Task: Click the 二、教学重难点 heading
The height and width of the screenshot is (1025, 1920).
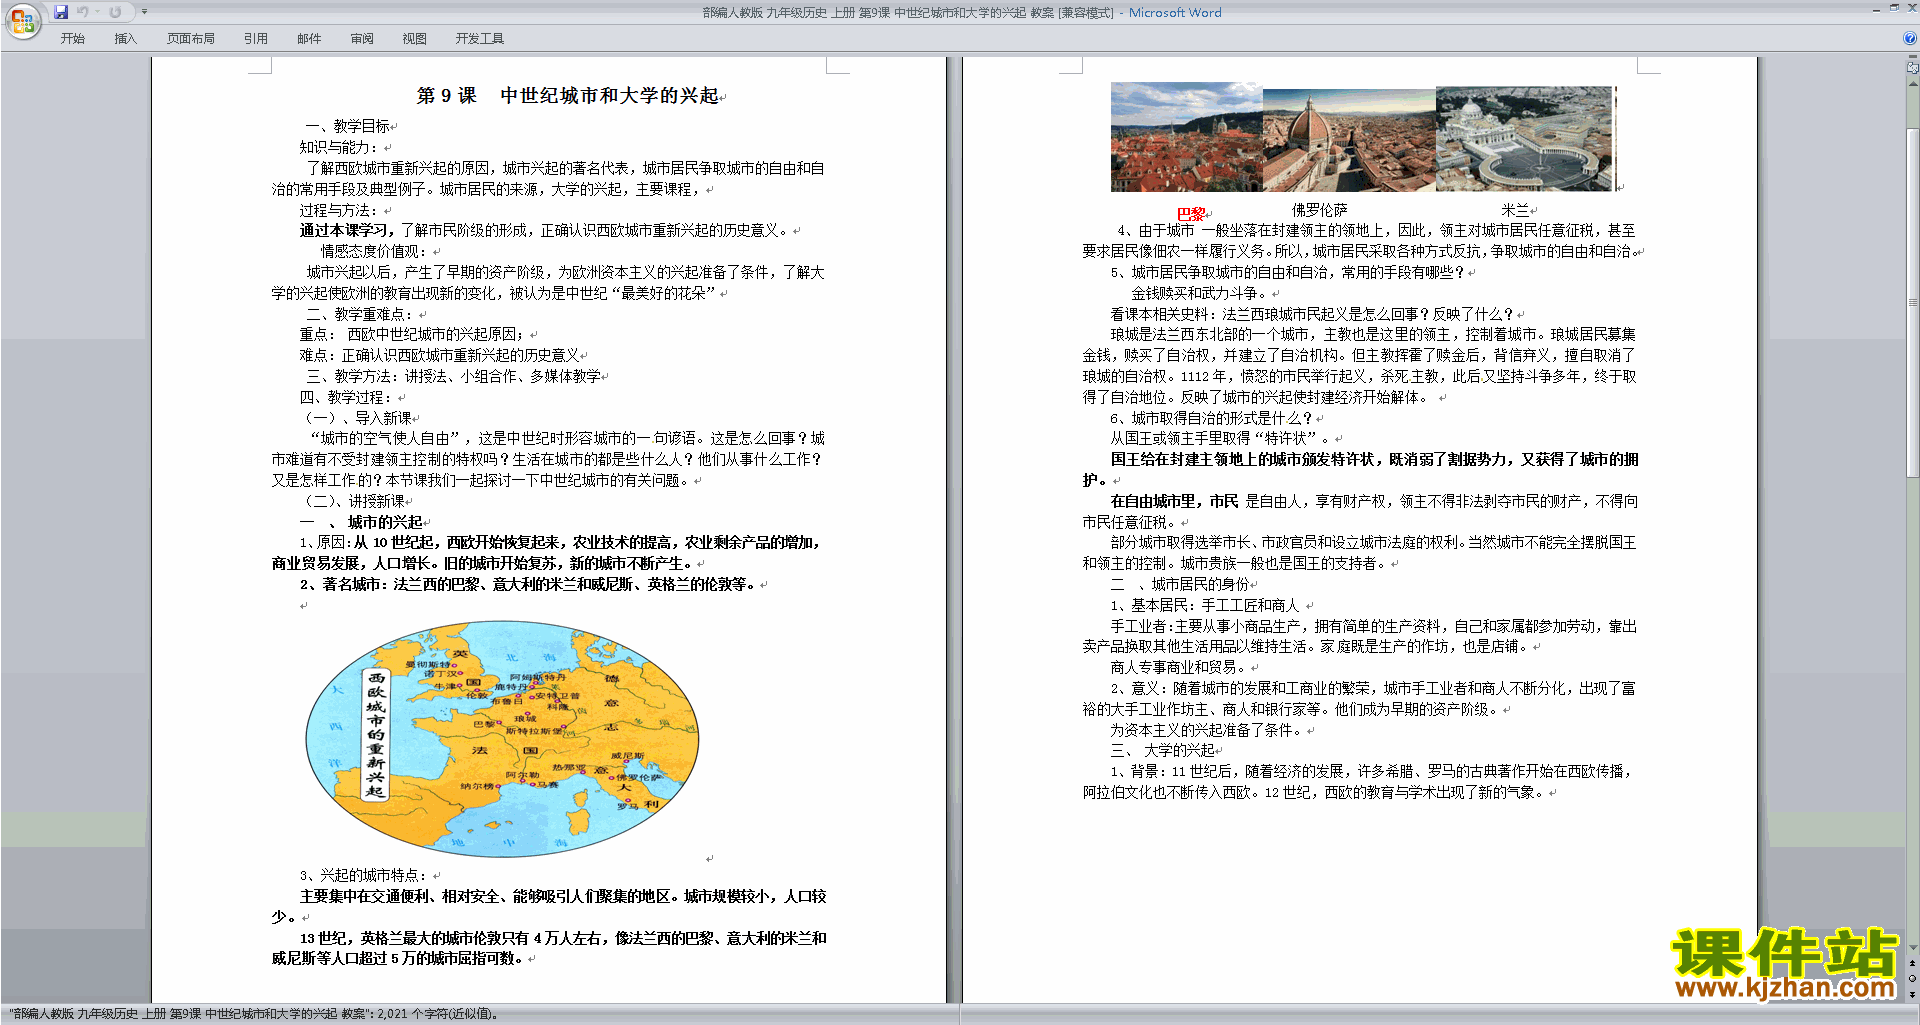Action: point(360,314)
